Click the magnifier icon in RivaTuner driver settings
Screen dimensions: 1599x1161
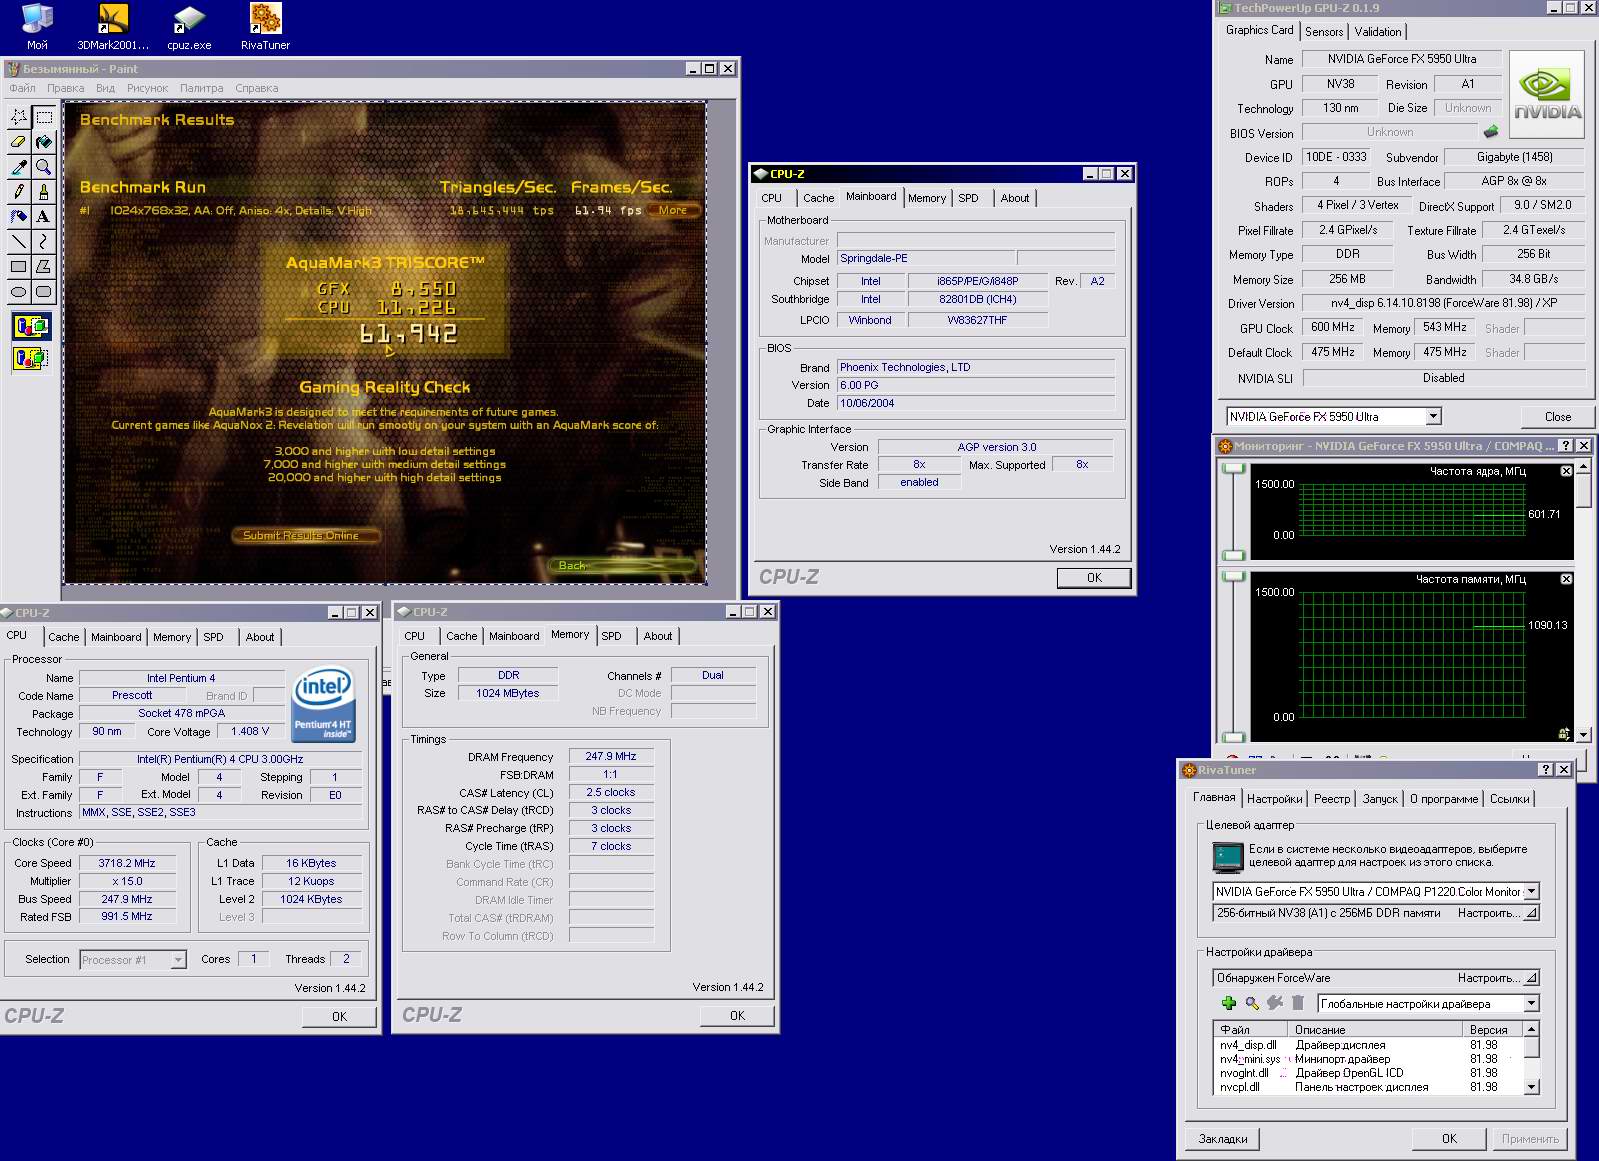click(x=1252, y=1003)
